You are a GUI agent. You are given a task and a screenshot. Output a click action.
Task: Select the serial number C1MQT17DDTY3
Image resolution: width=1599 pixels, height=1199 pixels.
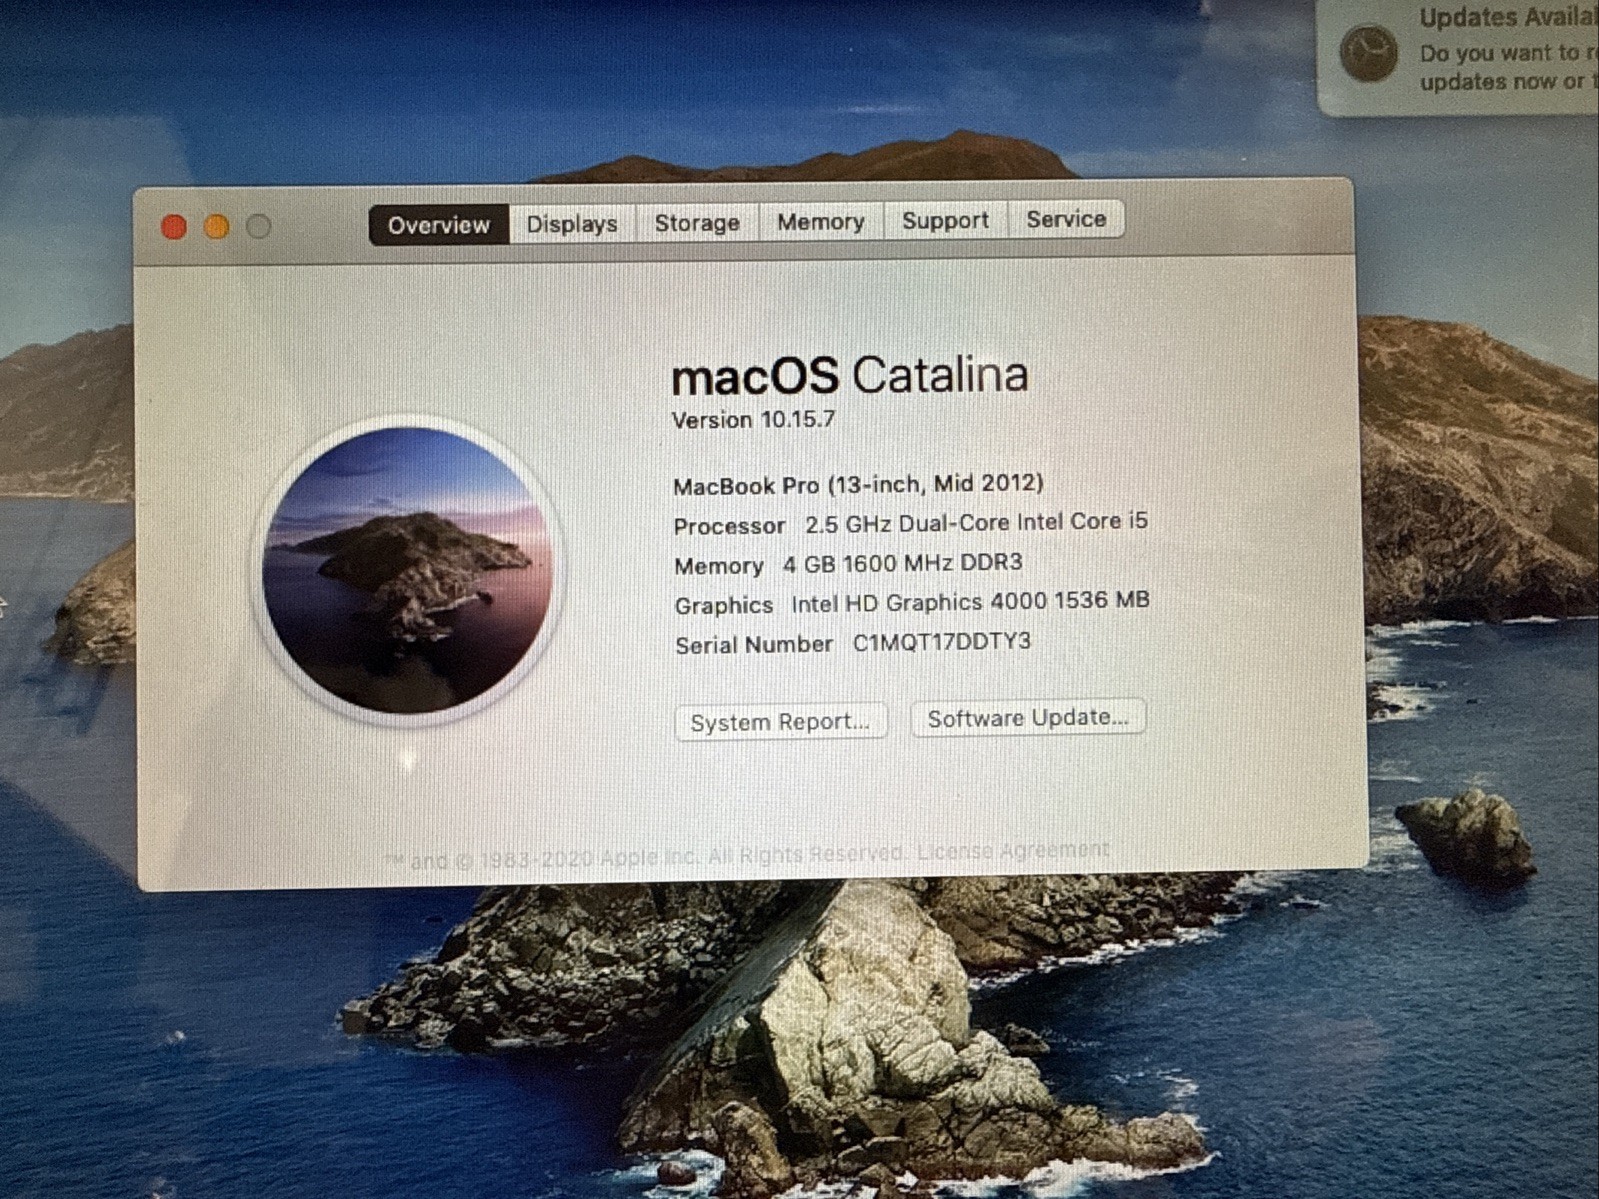941,642
